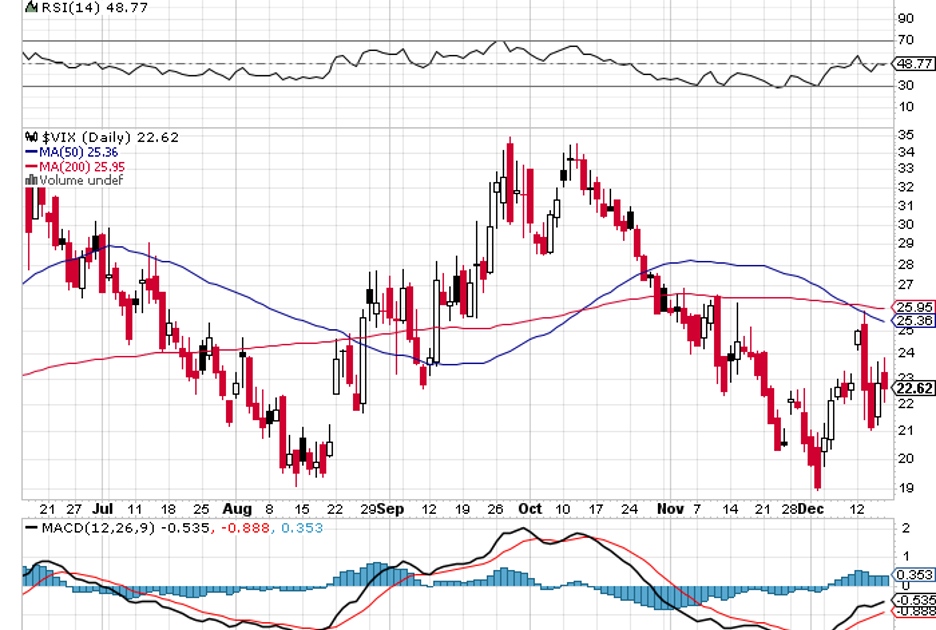Click the 0.353 MACD histogram value tag
The width and height of the screenshot is (936, 630).
point(915,575)
